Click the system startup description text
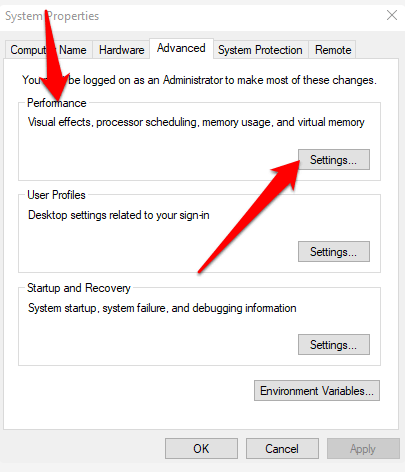 (x=162, y=308)
